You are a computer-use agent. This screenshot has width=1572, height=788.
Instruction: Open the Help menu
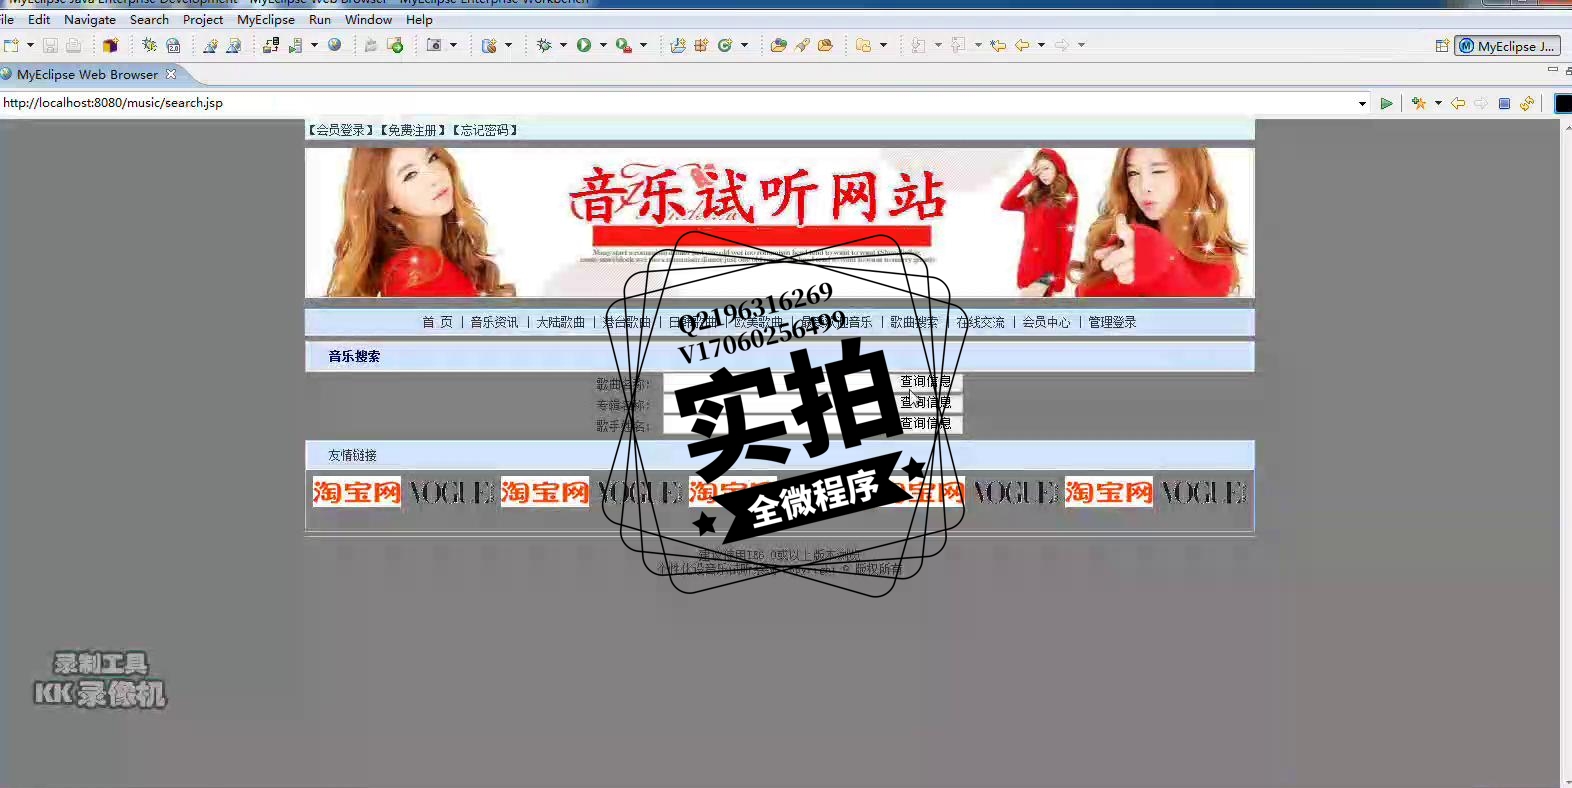pos(419,19)
